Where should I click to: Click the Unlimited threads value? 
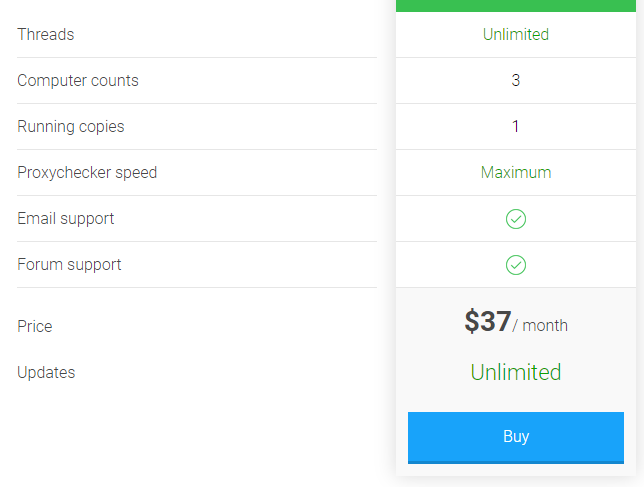click(x=516, y=34)
